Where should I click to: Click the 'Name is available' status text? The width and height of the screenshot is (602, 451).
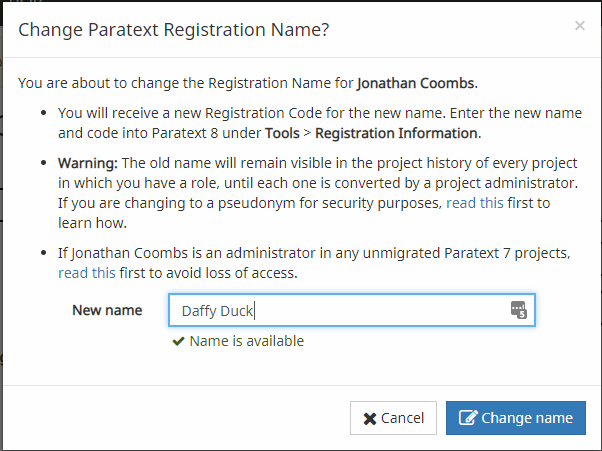coord(246,341)
